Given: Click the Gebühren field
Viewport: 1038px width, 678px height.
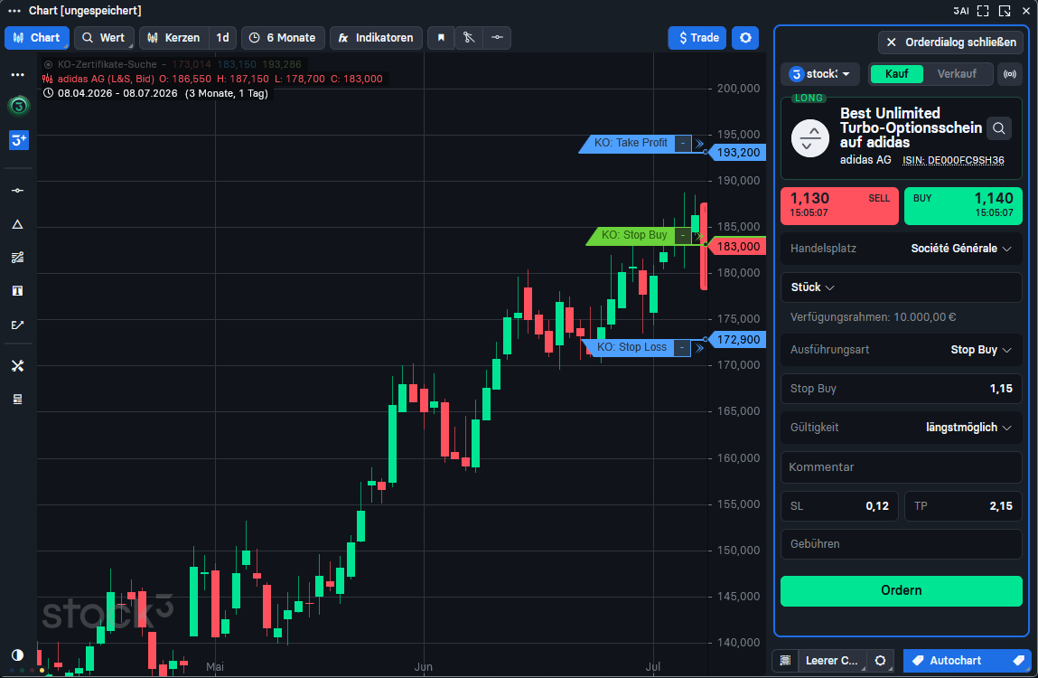Looking at the screenshot, I should coord(901,544).
